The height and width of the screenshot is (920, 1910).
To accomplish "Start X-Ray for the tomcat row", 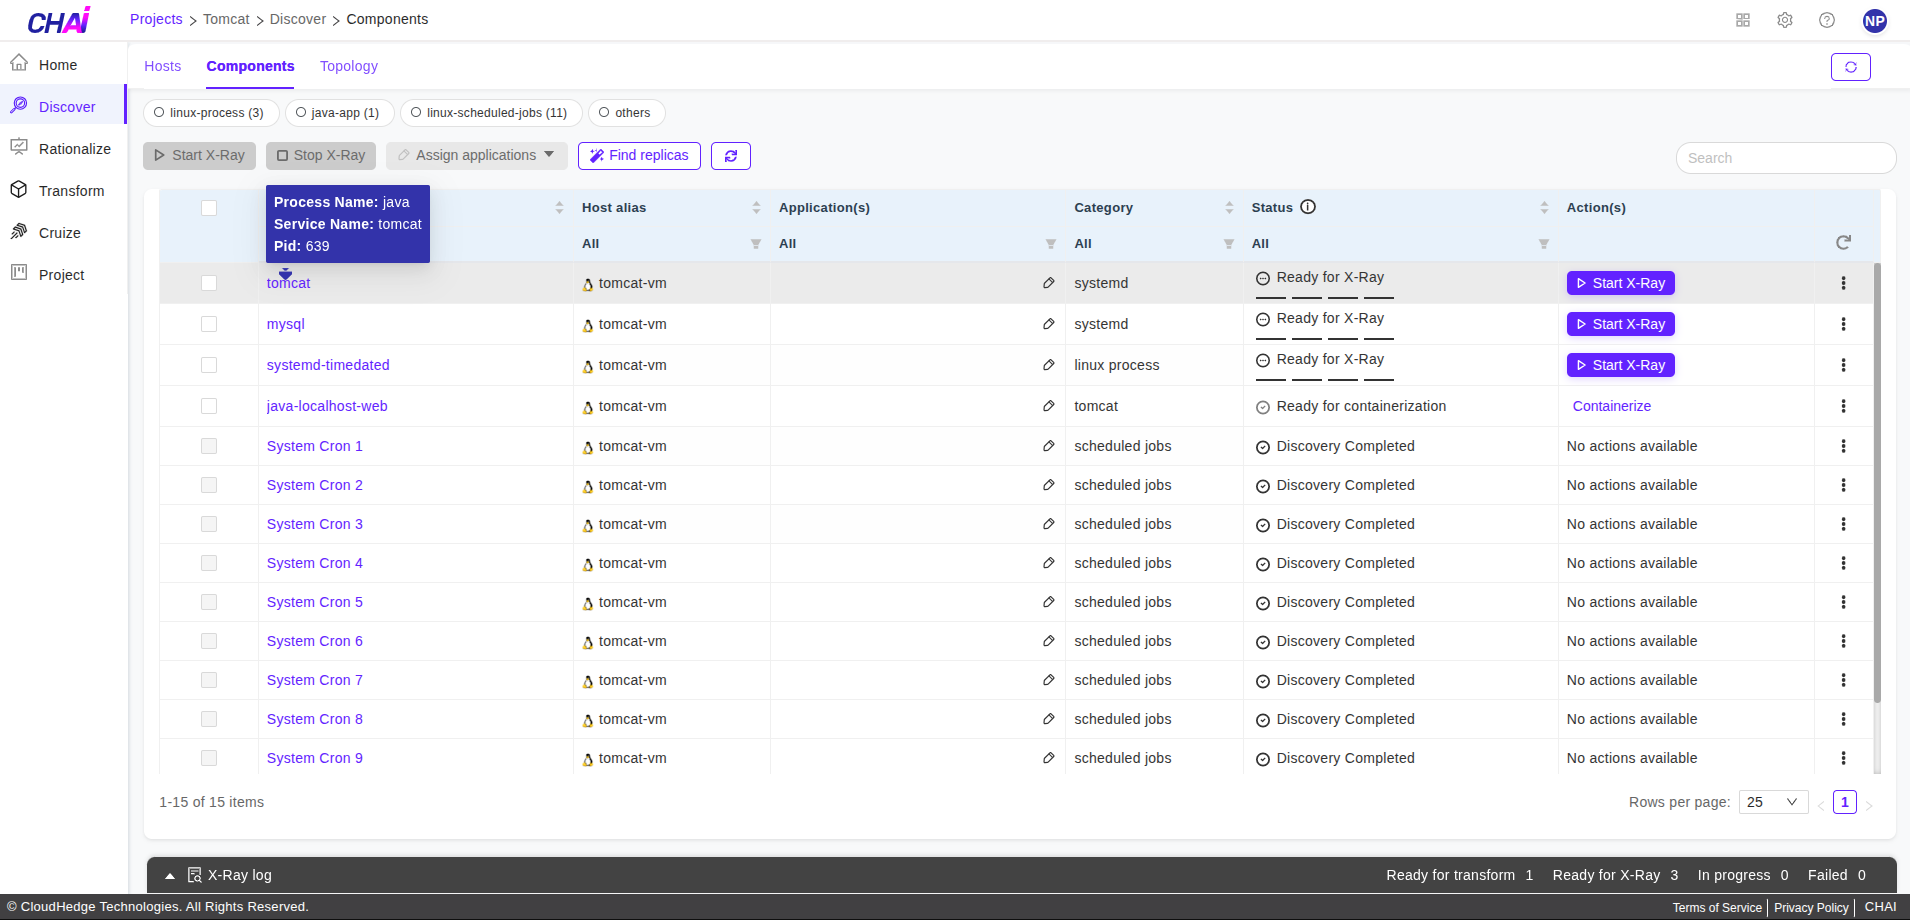I will pos(1621,283).
